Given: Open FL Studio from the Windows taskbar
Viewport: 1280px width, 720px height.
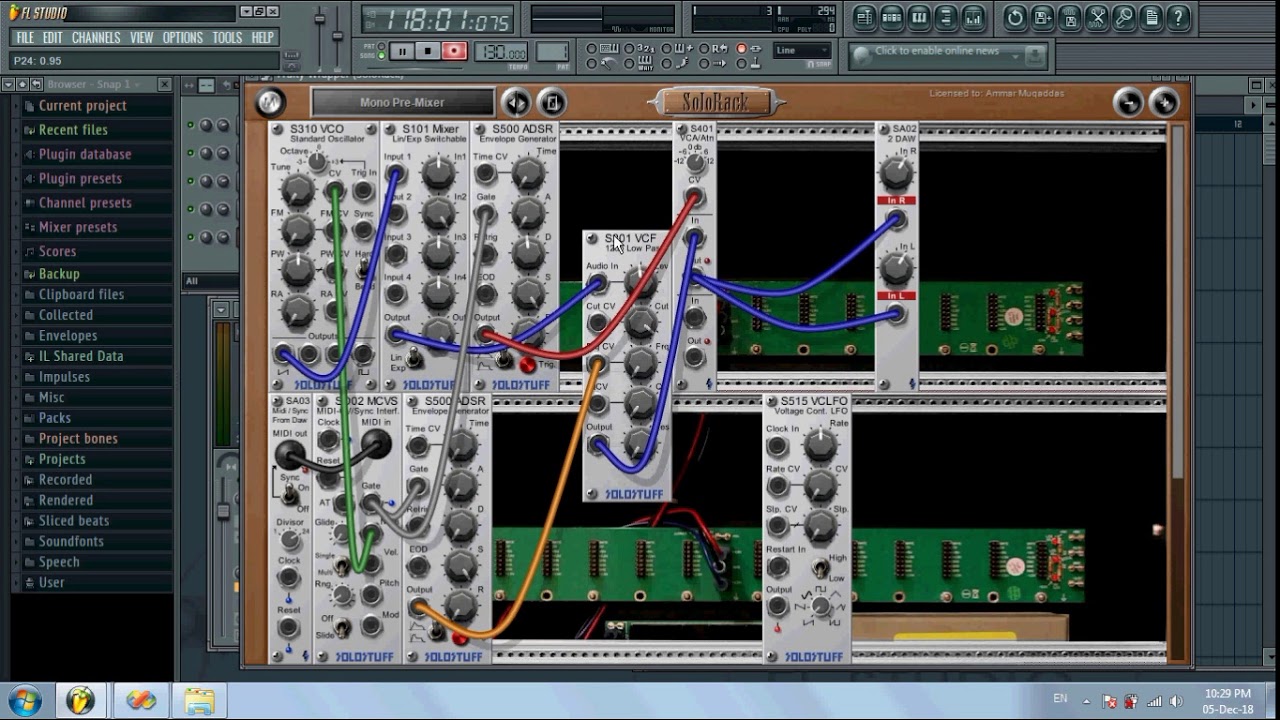Looking at the screenshot, I should [x=80, y=701].
